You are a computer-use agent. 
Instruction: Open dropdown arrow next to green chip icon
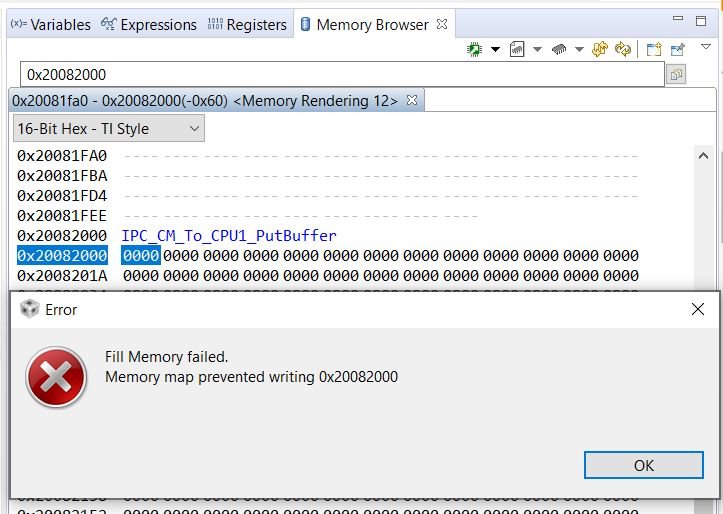(495, 49)
